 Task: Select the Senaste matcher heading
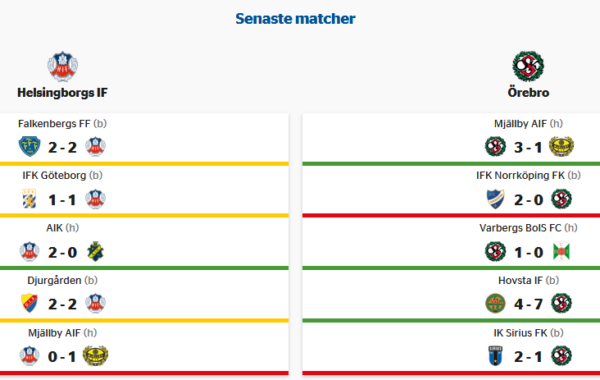click(x=295, y=18)
